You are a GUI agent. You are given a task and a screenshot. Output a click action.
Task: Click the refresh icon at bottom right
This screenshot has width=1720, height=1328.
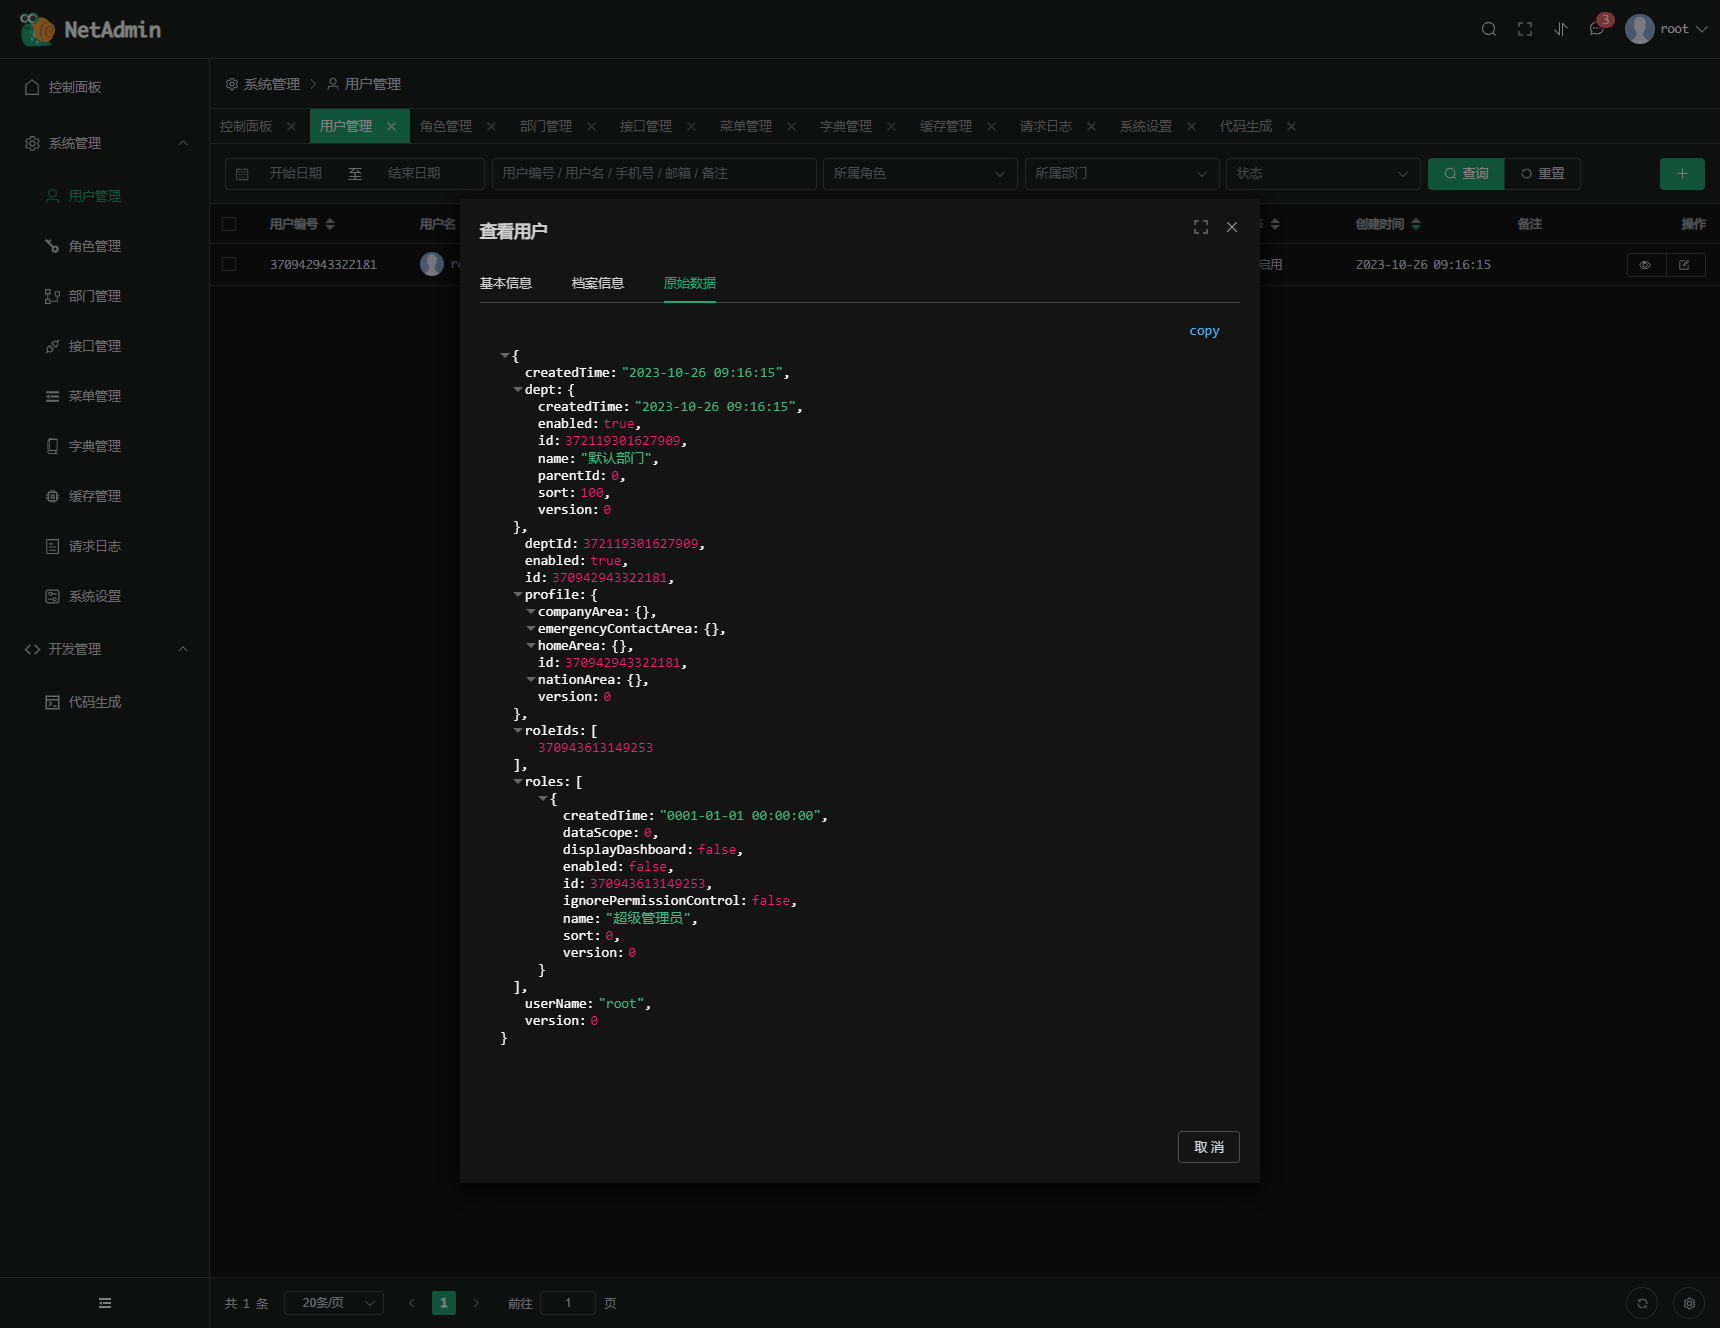pyautogui.click(x=1642, y=1303)
